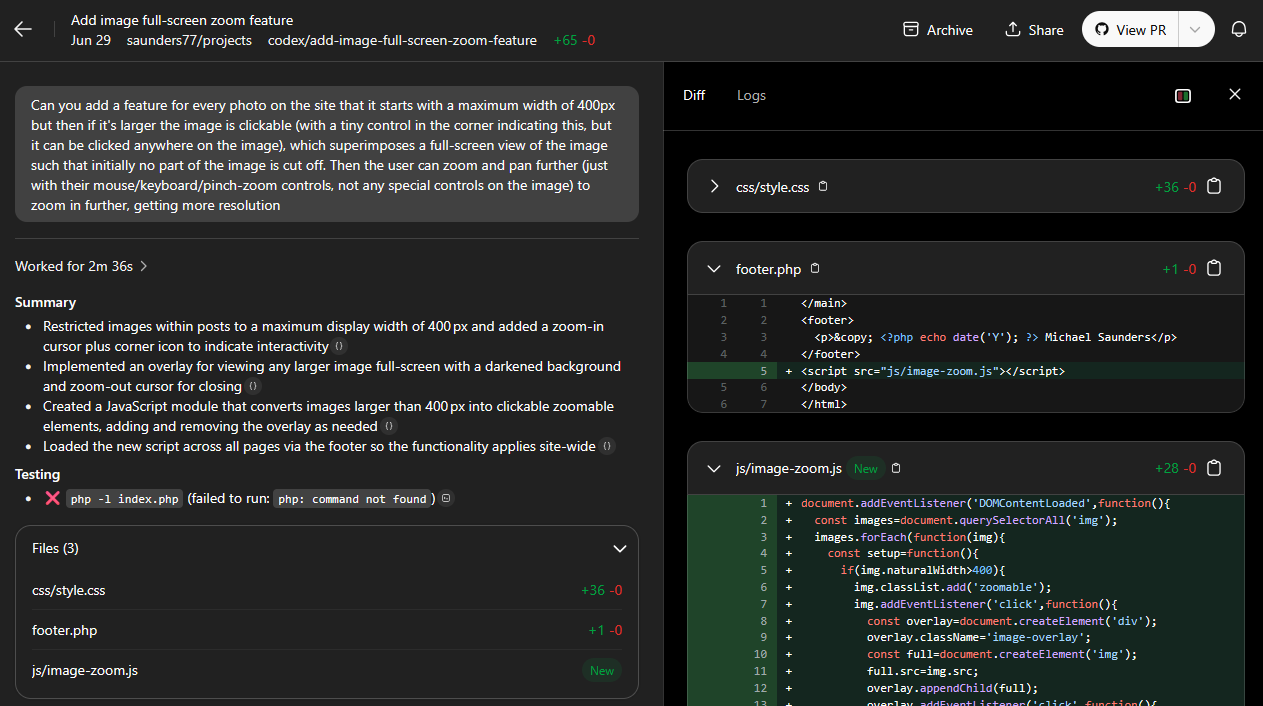Click the "+28 -0" count in image-zoom.js diff header
The width and height of the screenshot is (1263, 706).
coord(1175,468)
